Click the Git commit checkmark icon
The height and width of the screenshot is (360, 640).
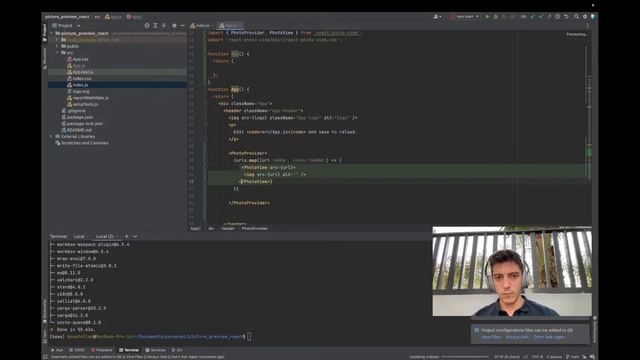(x=540, y=17)
